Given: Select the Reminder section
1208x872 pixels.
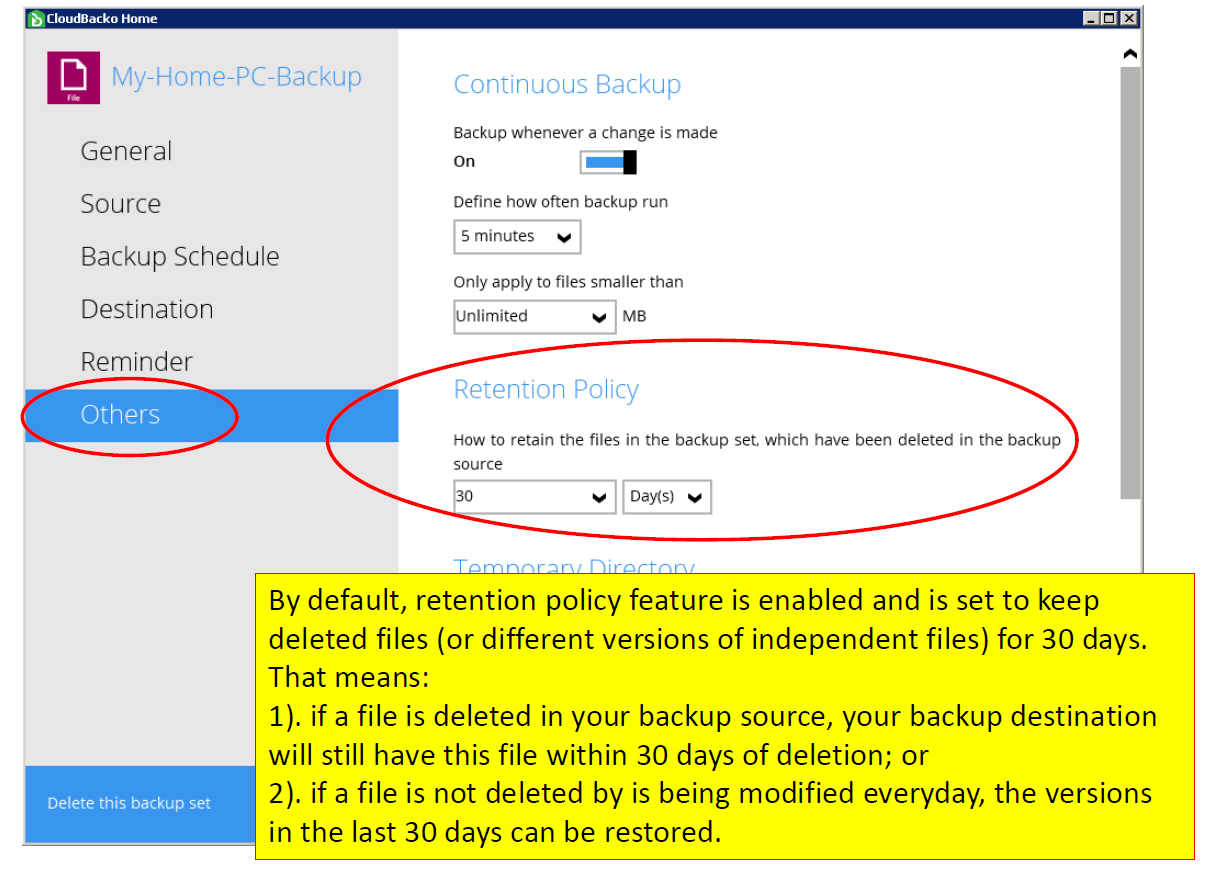Looking at the screenshot, I should 136,362.
